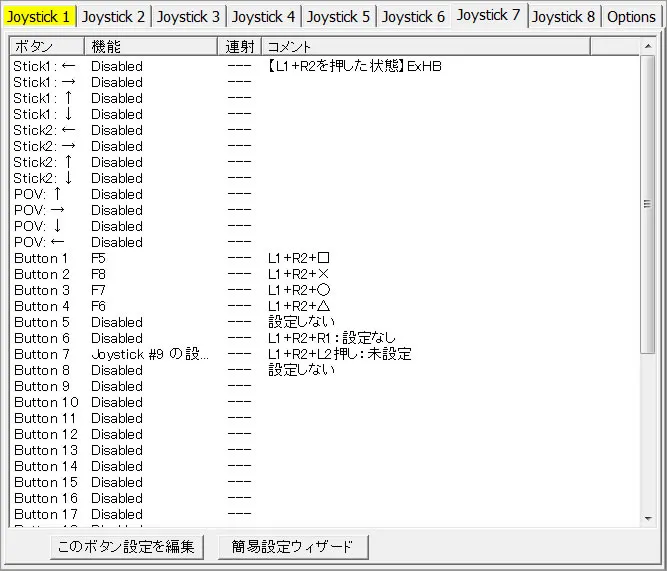Select the POV up arrow row
Screen dimensions: 667x571
[x=324, y=194]
